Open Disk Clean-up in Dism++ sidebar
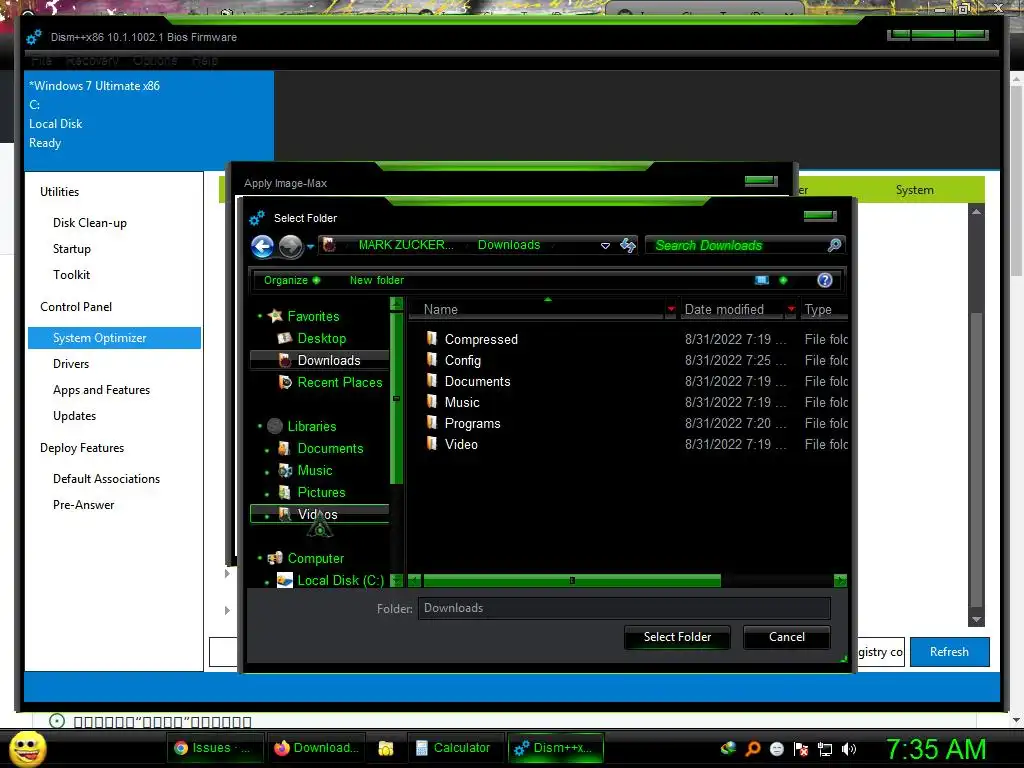Screen dimensions: 1024x768 point(89,223)
